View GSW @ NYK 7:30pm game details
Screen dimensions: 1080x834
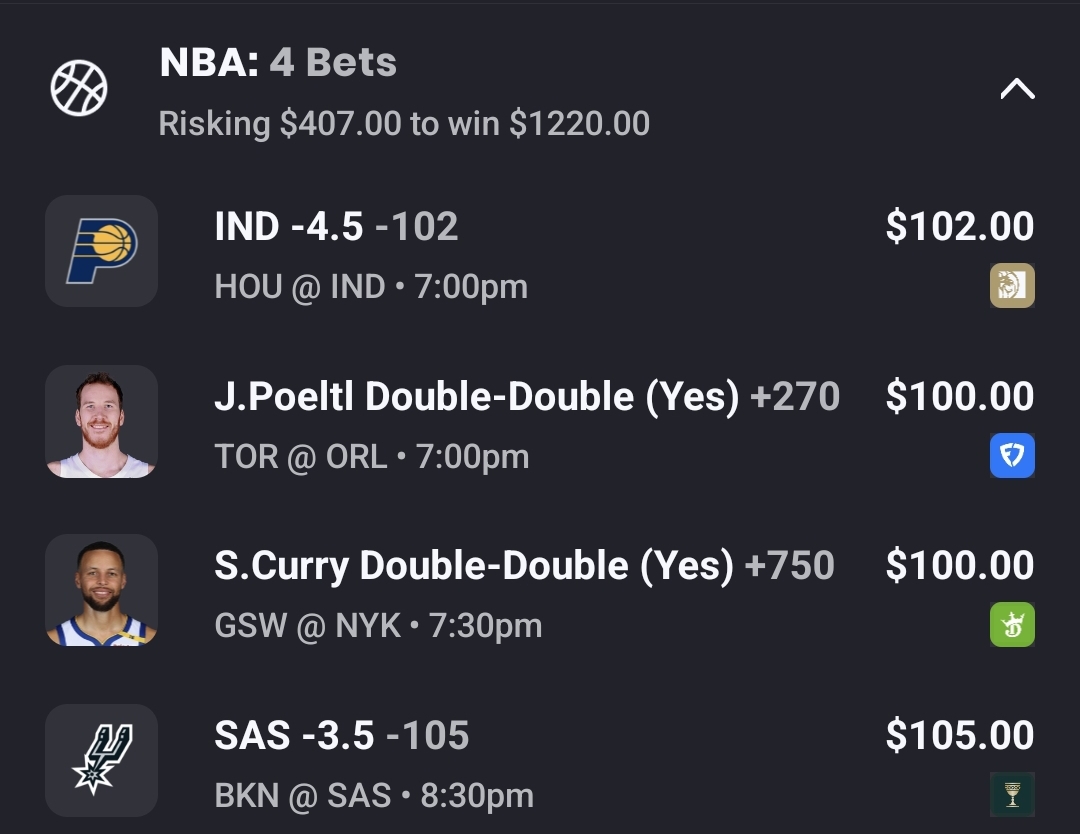tap(378, 626)
